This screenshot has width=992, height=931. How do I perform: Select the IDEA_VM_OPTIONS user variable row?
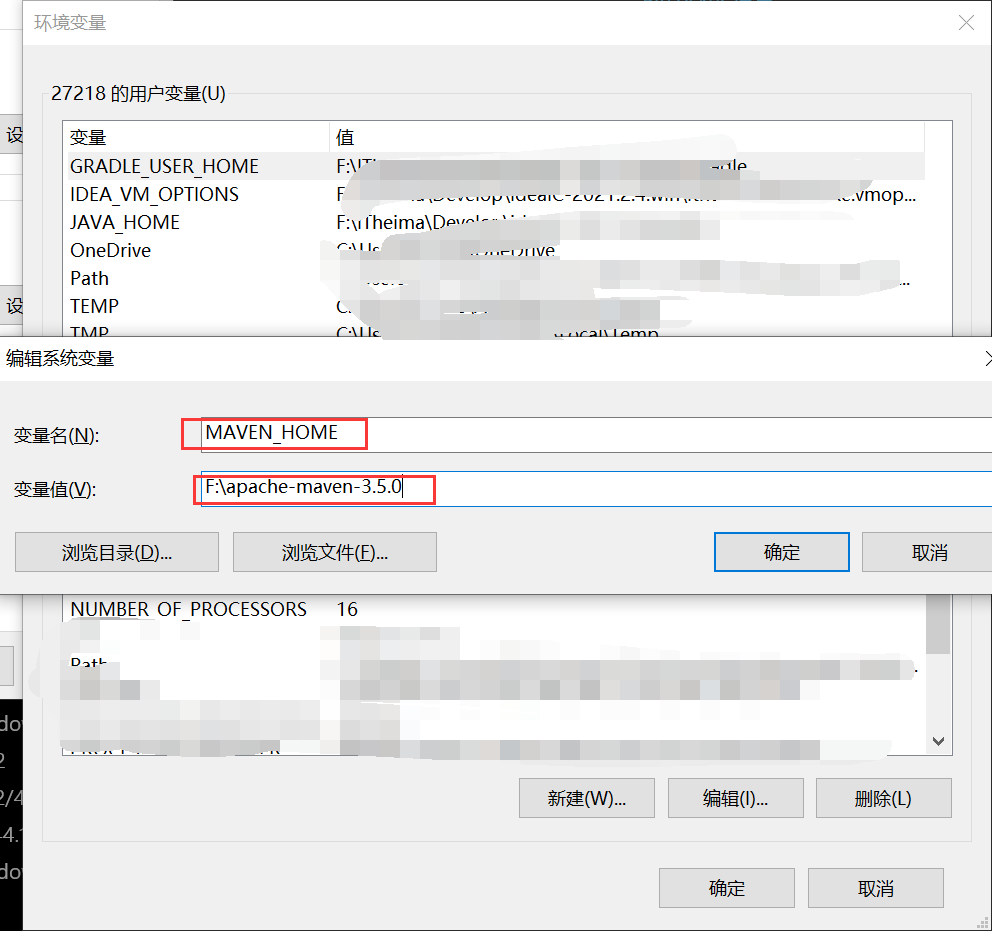pos(496,194)
